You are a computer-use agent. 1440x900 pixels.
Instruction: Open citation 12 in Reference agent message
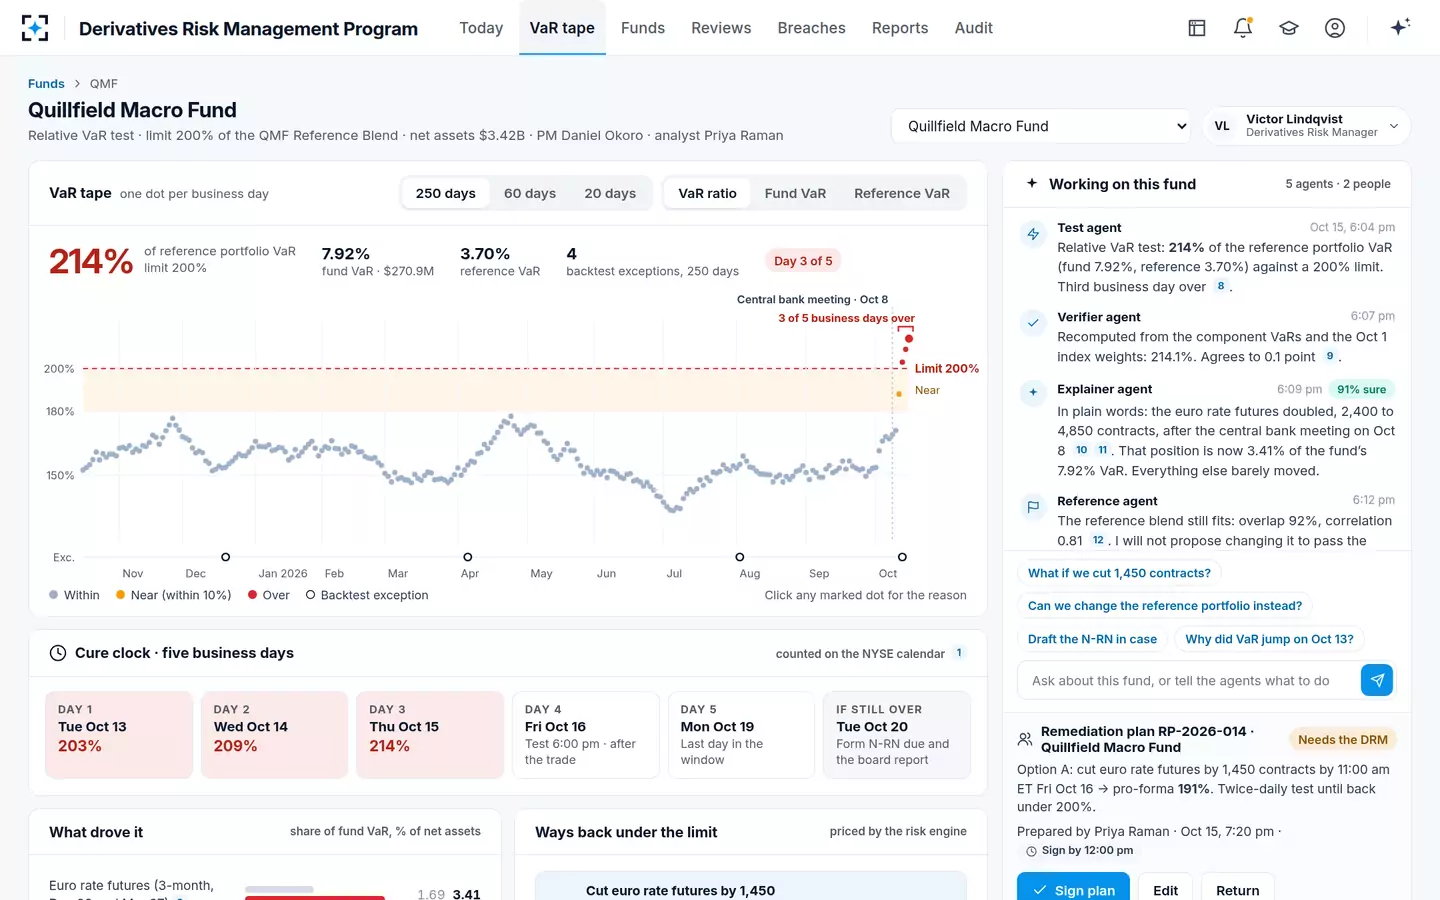(x=1098, y=540)
